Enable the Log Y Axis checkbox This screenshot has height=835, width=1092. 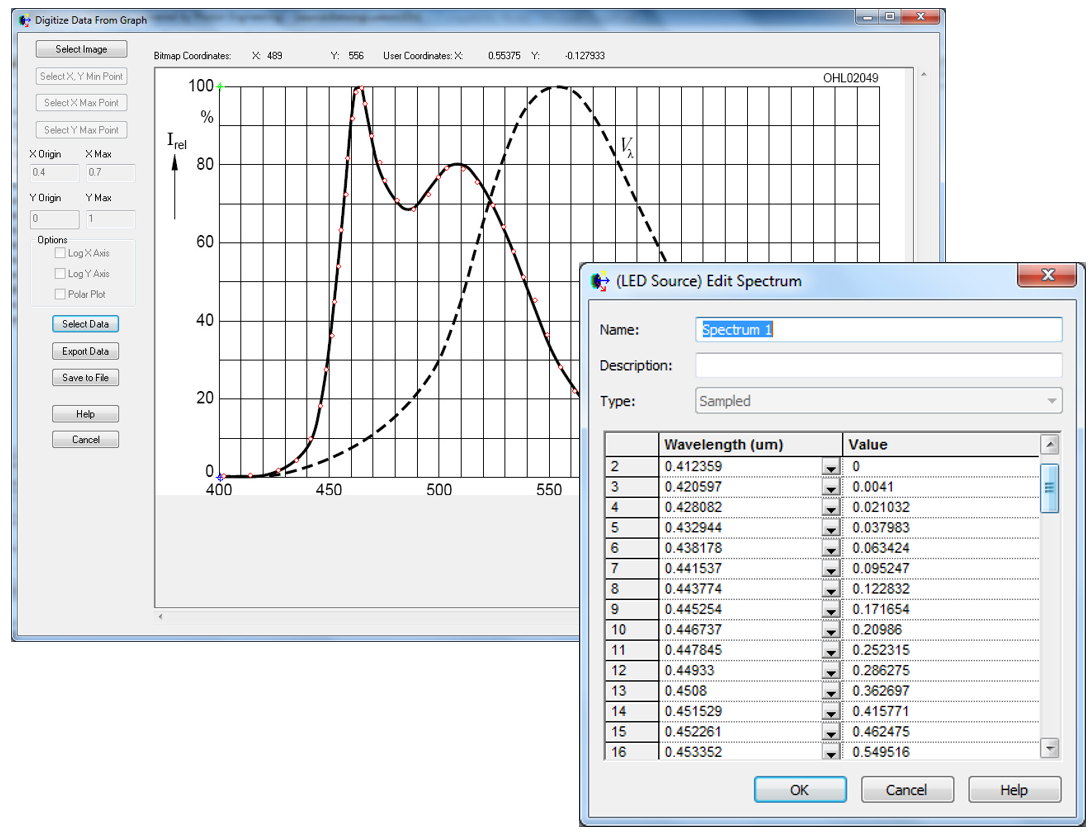(60, 274)
